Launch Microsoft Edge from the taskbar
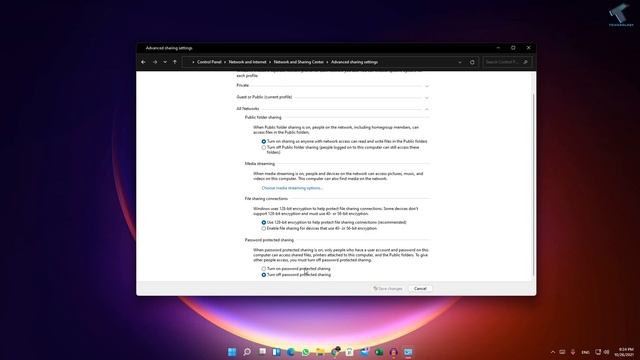640x360 pixels. 291,352
